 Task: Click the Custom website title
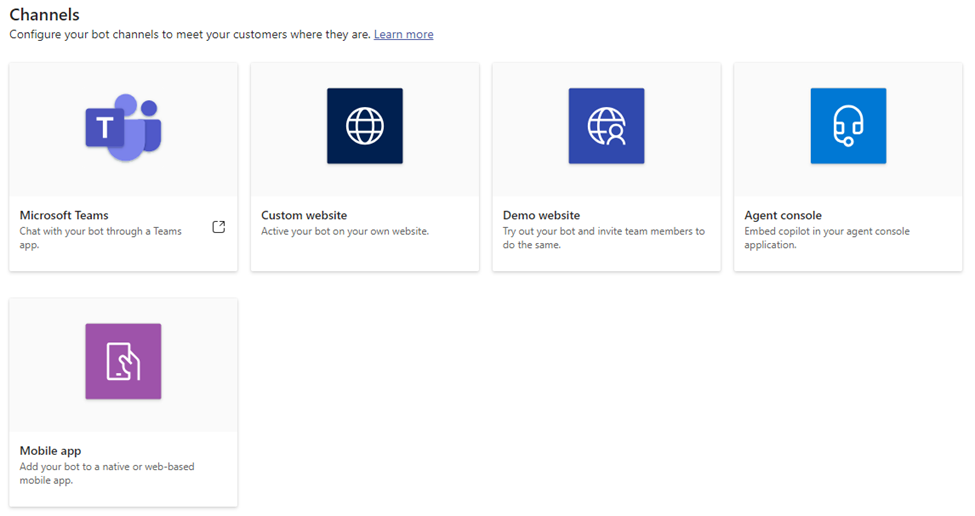click(304, 215)
